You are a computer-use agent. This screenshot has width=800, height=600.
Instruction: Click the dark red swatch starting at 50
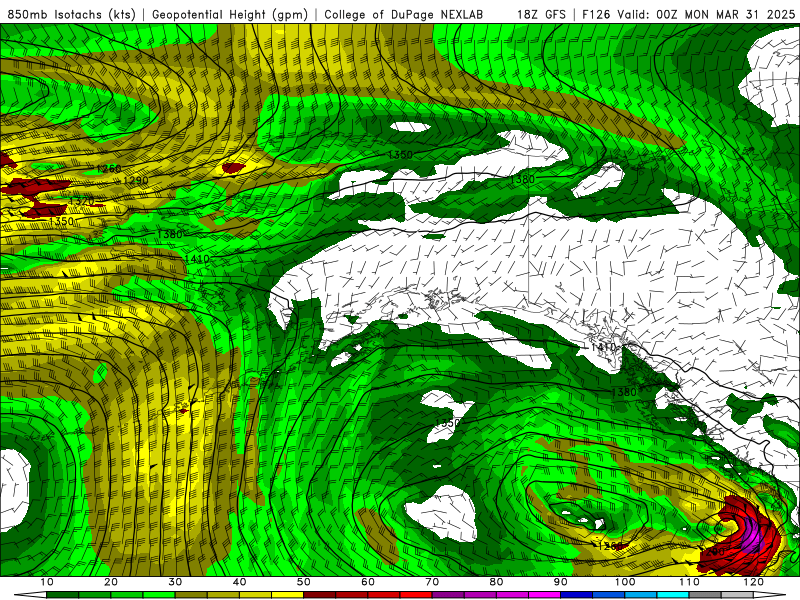coord(319,595)
